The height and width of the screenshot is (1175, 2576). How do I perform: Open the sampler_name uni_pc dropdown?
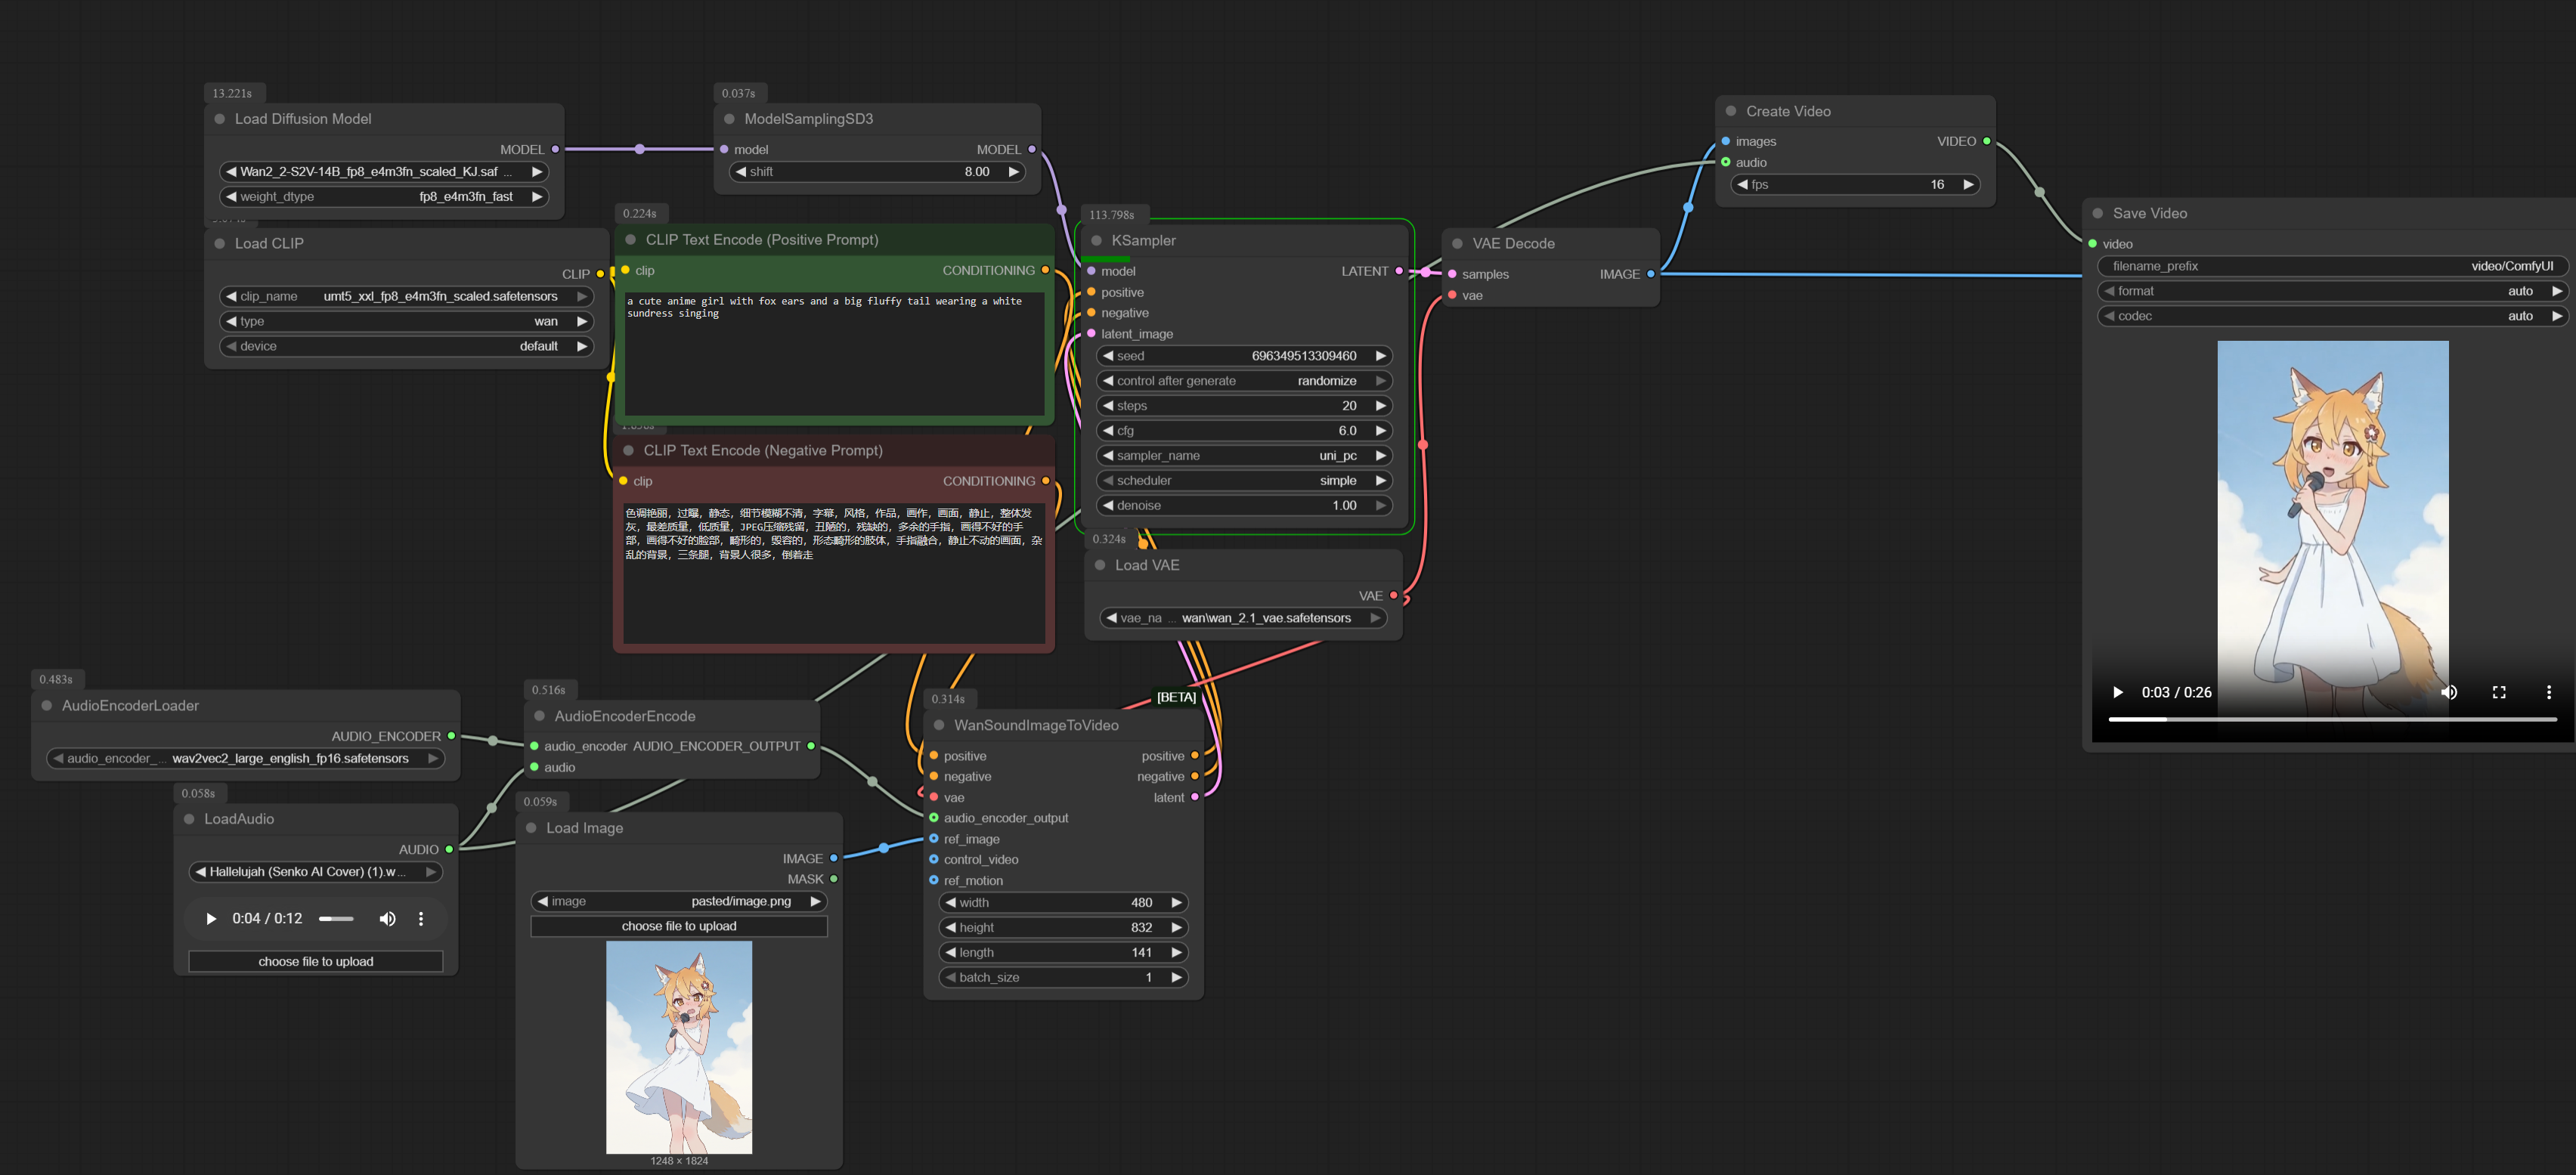(1244, 456)
